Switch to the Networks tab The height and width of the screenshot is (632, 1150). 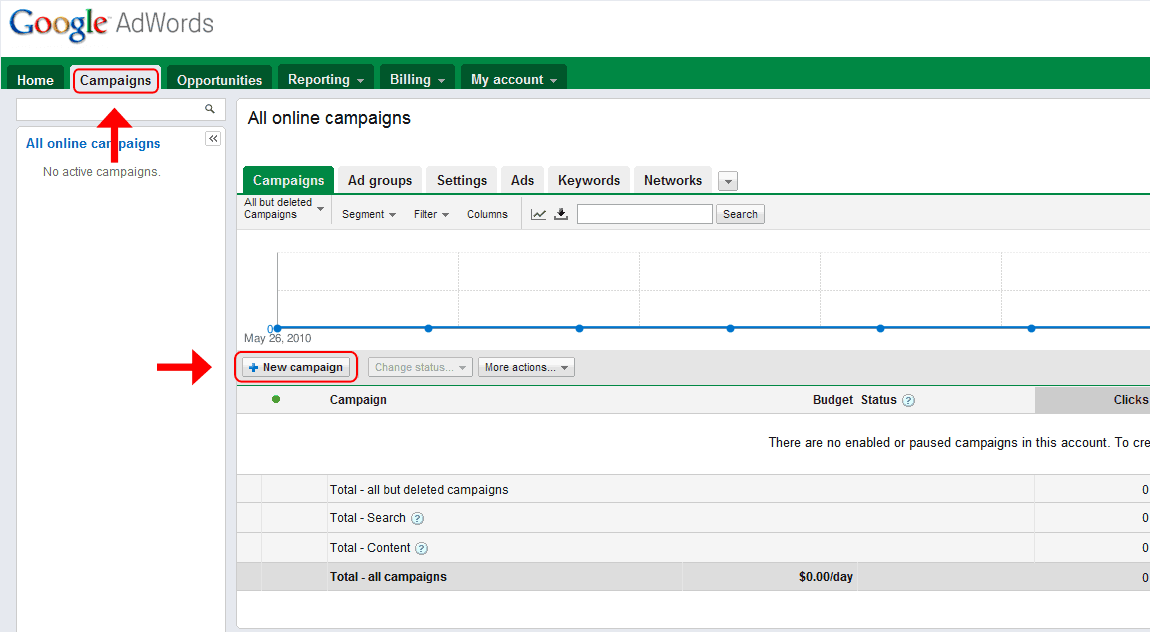coord(673,180)
